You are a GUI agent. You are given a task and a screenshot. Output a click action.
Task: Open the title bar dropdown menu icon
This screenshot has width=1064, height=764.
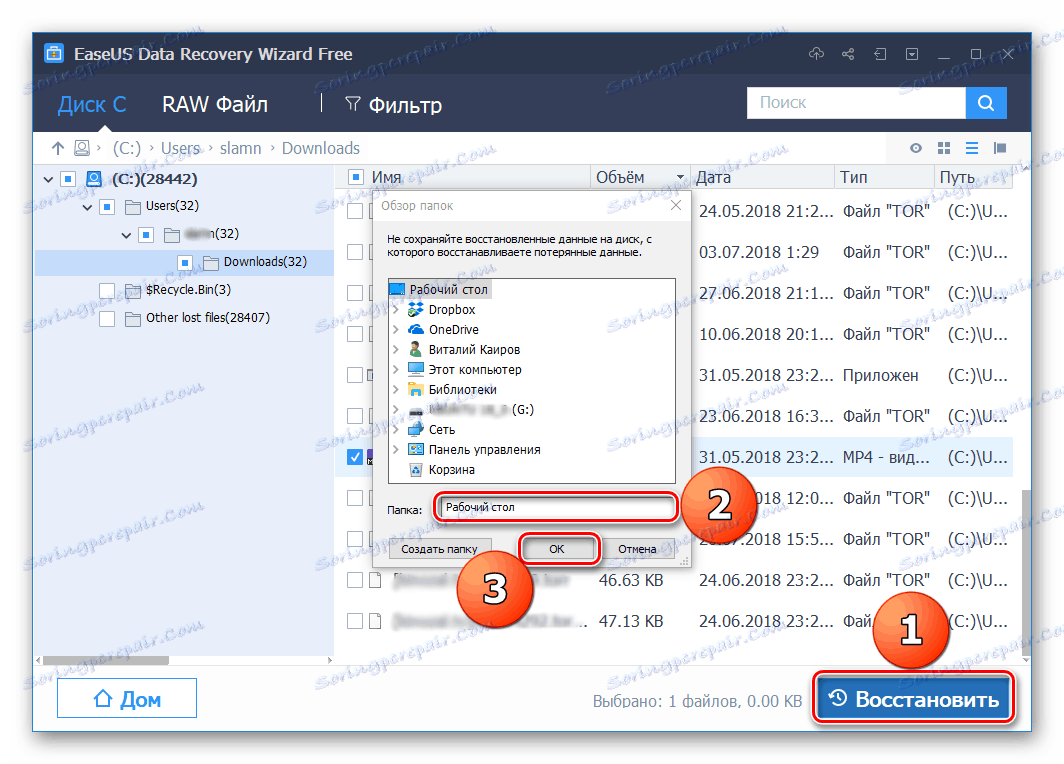tap(912, 54)
